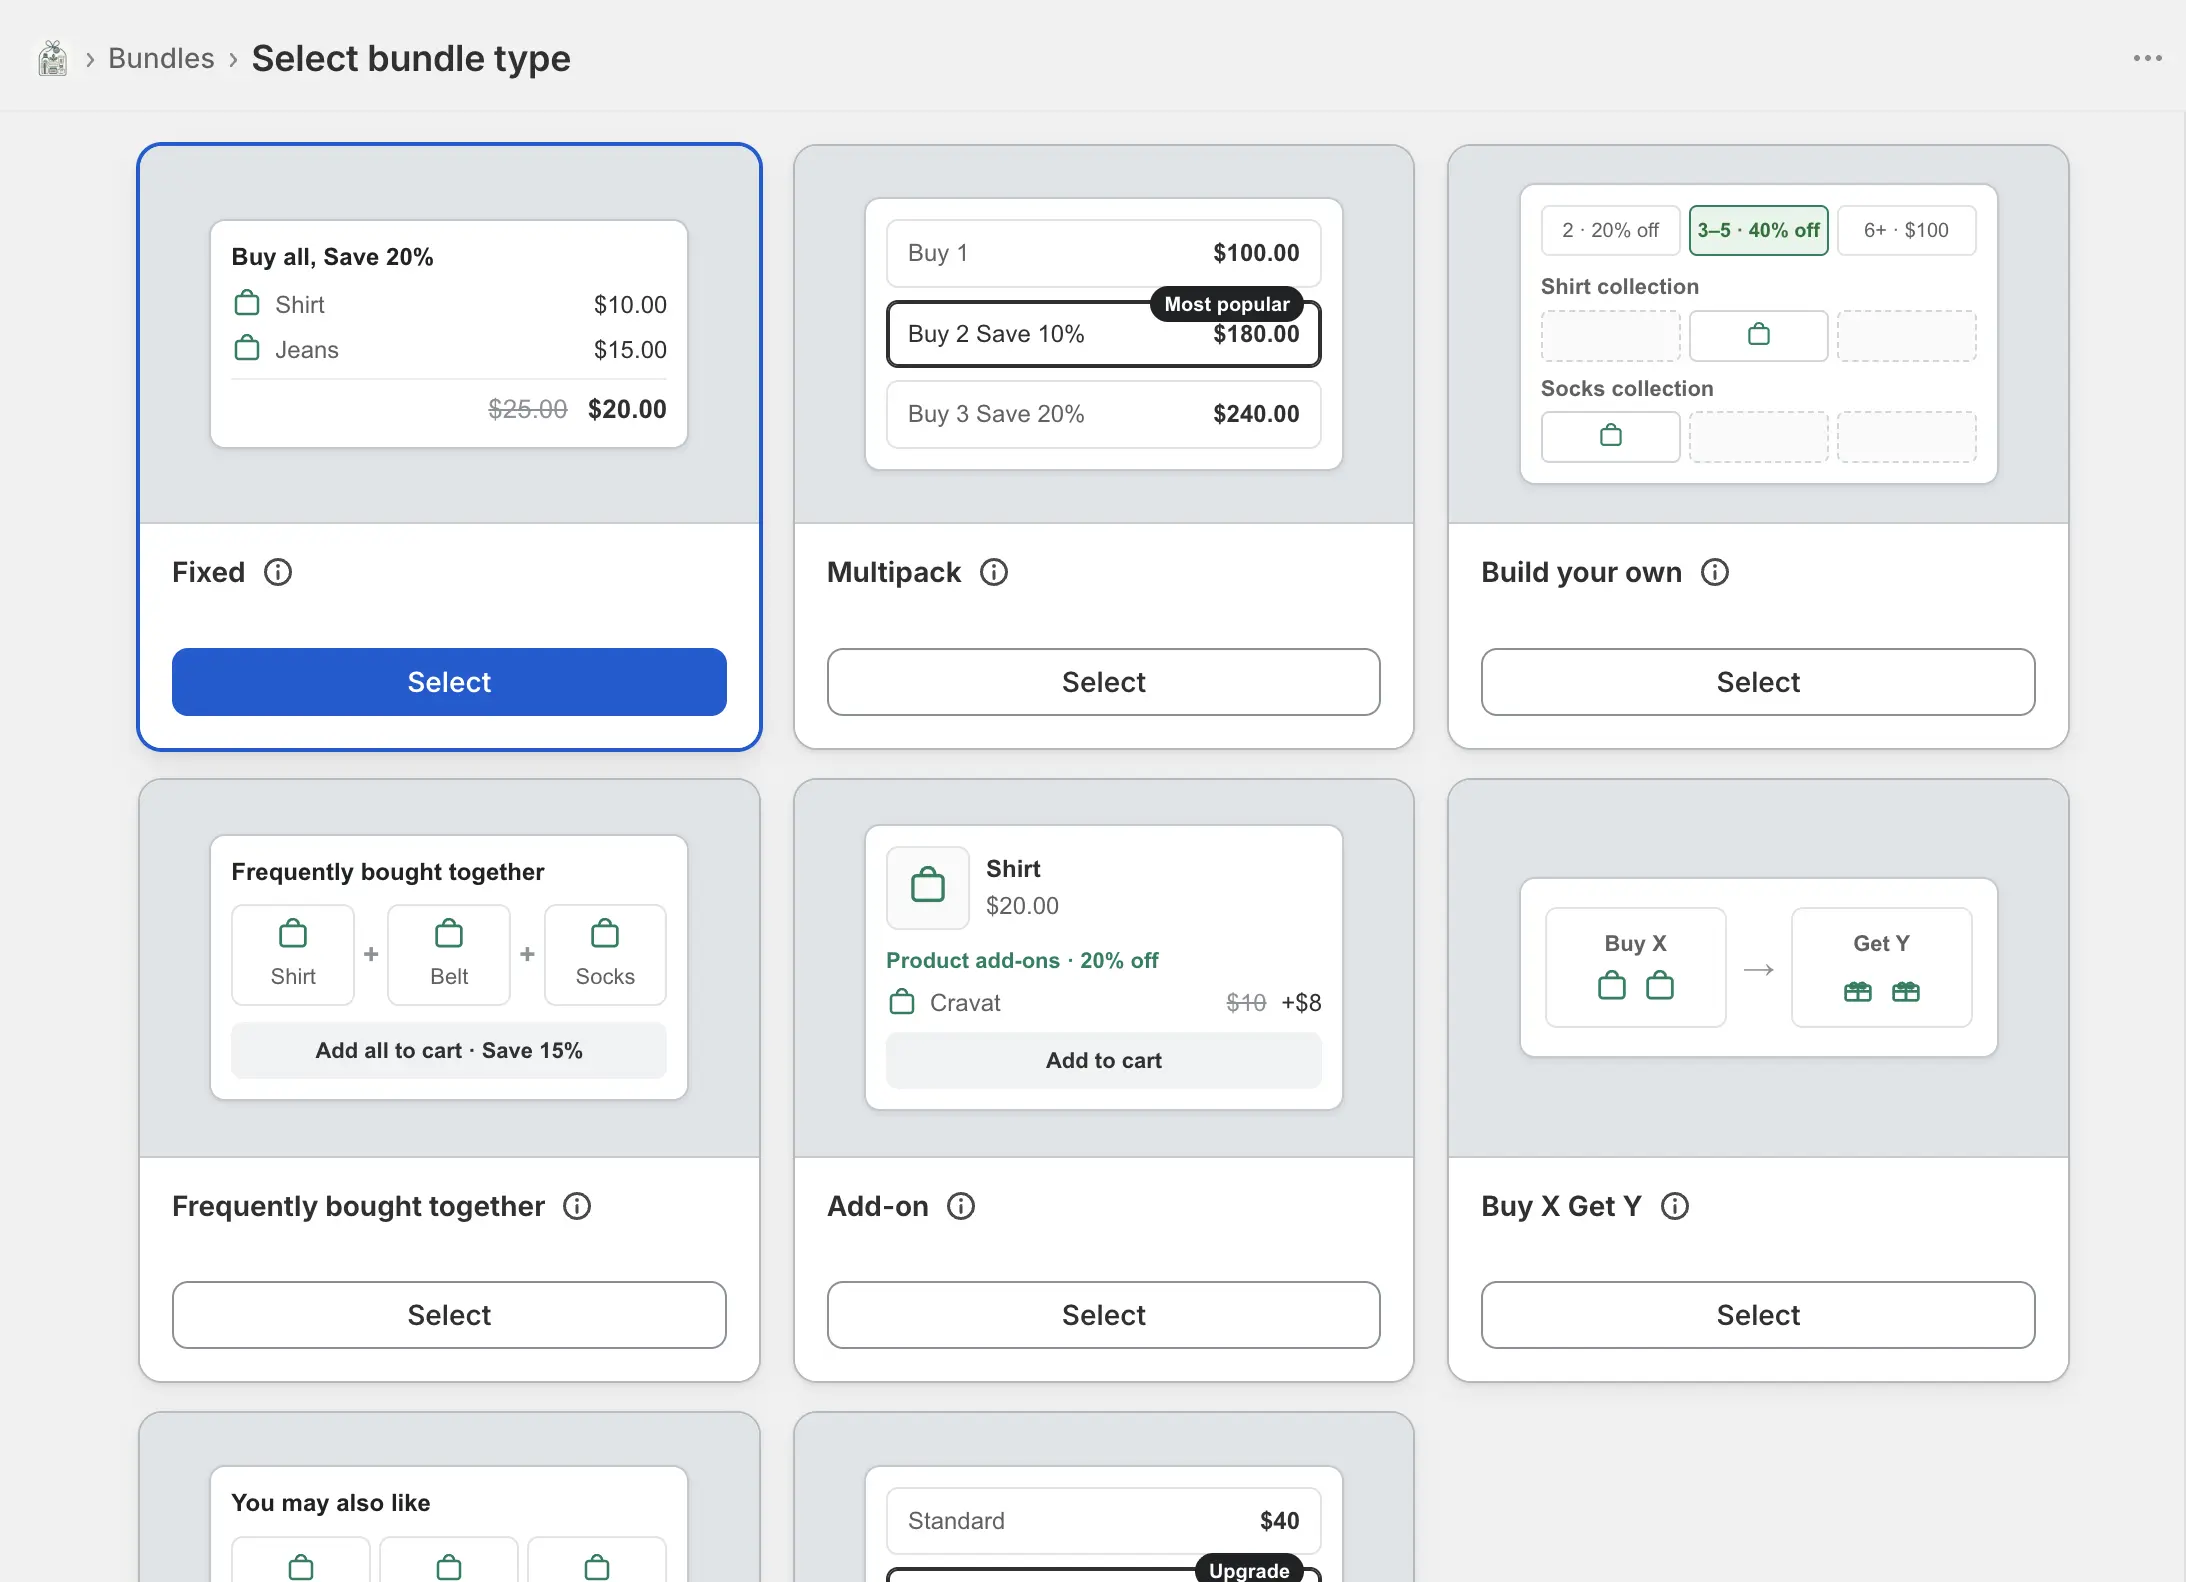Screen dimensions: 2186x1582
Task: Show info for the Fixed bundle type
Action: tap(278, 572)
